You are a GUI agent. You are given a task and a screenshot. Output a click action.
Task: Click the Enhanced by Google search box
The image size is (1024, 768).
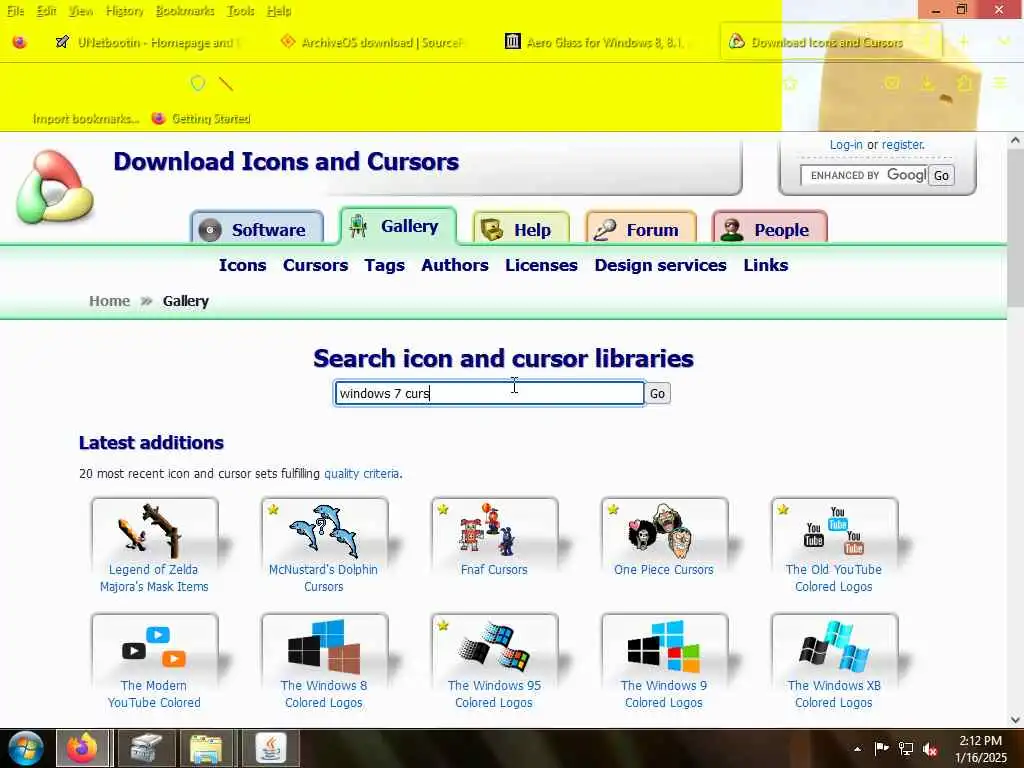(x=864, y=175)
